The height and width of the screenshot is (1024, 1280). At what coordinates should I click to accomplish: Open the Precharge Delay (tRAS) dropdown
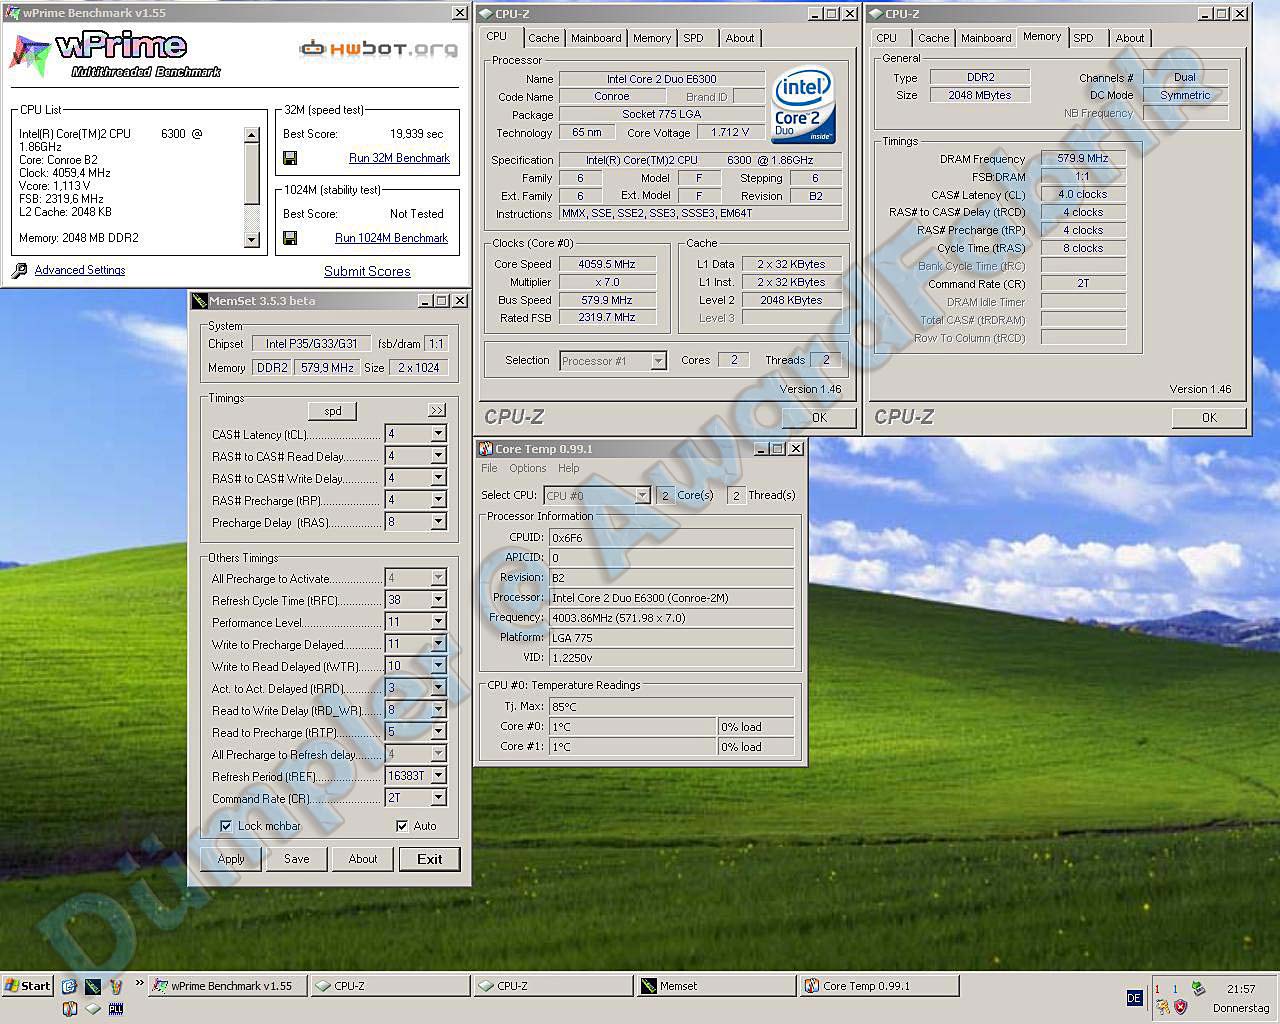pyautogui.click(x=438, y=522)
